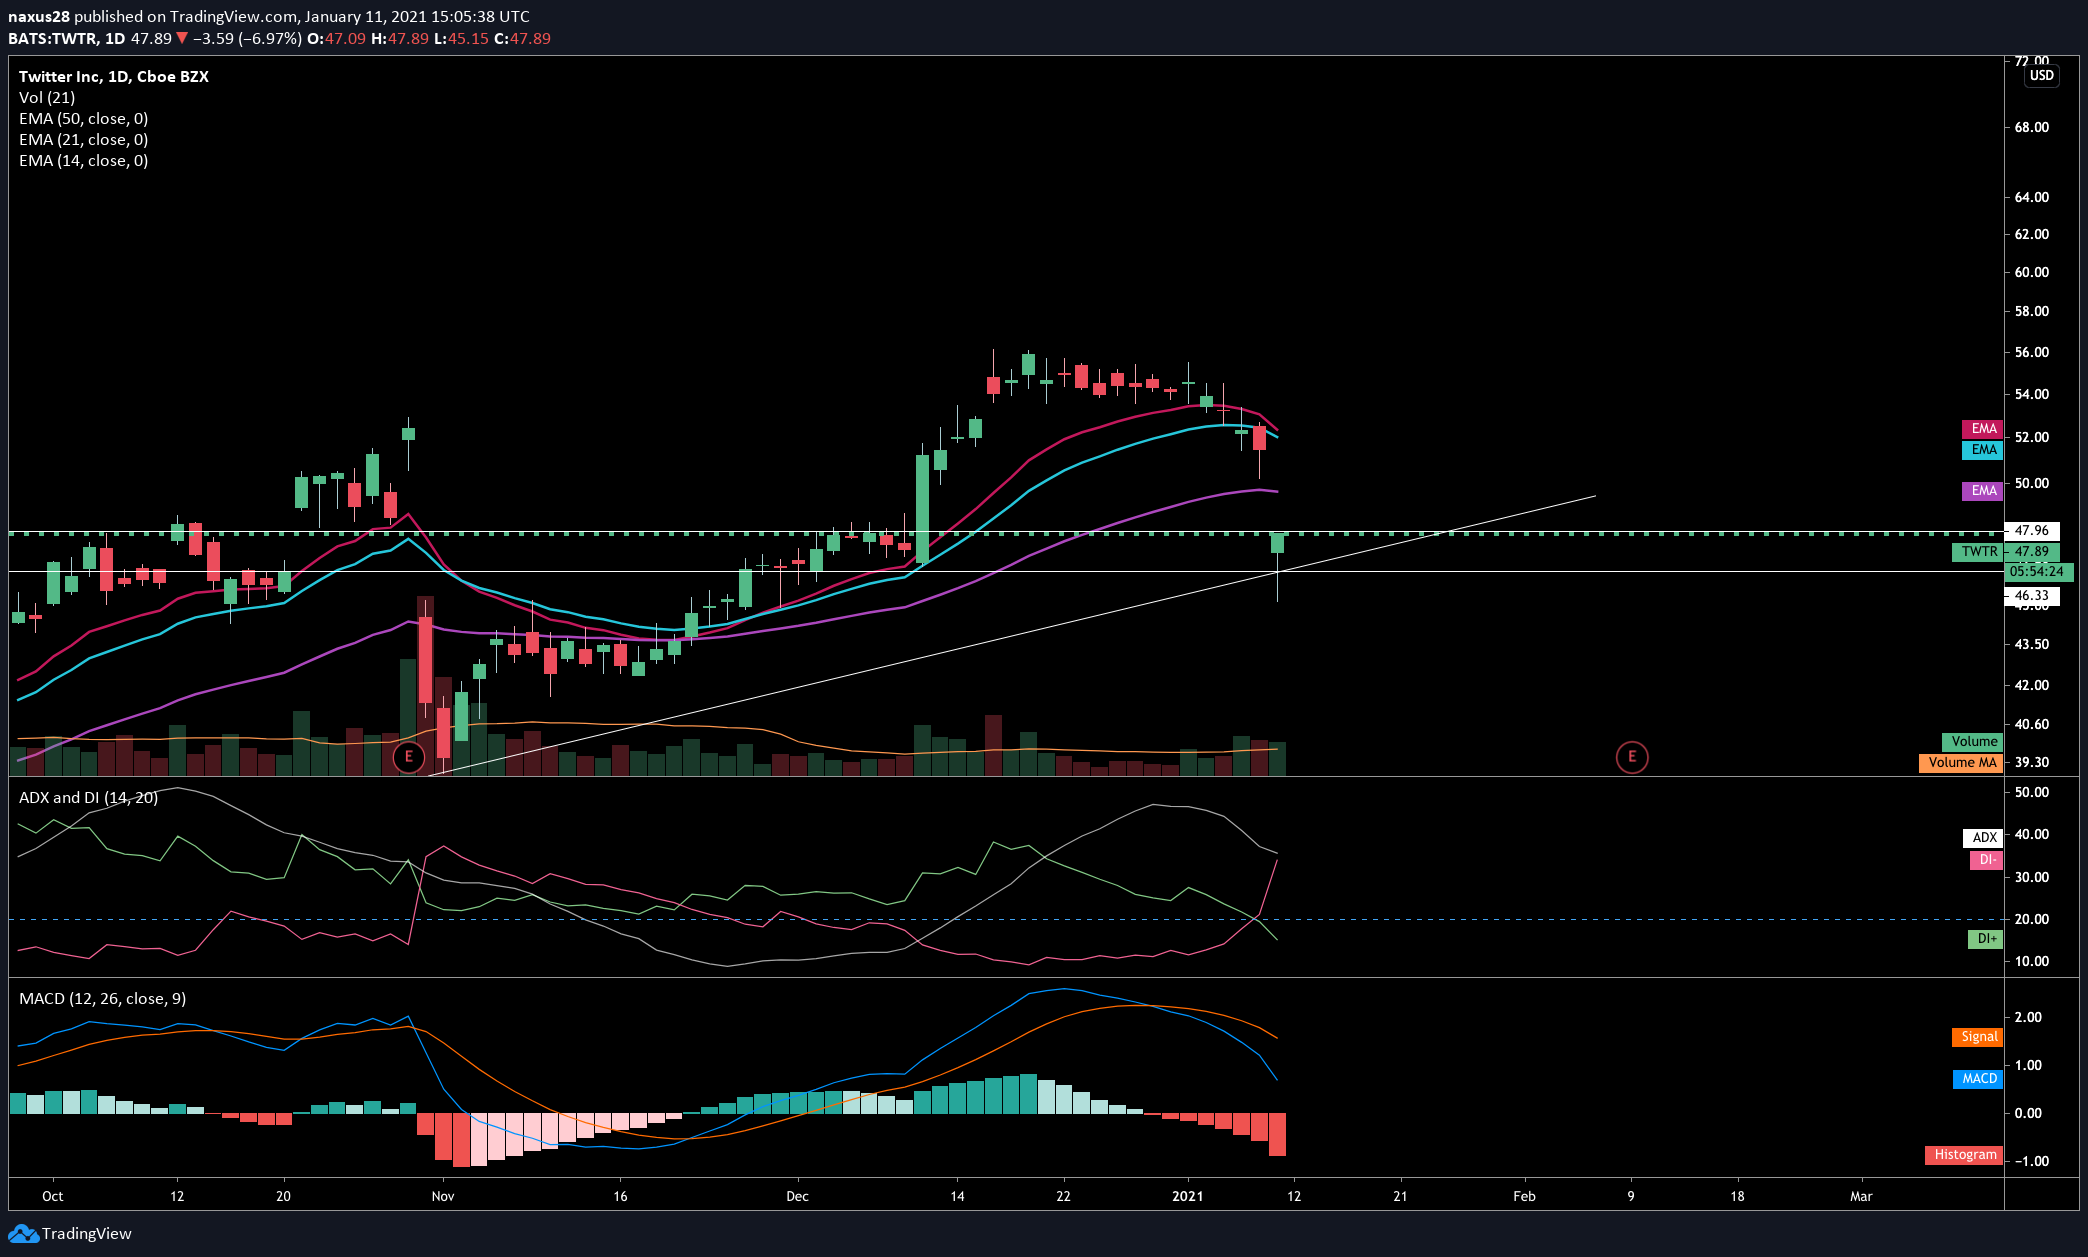Click the DI- label tag
Viewport: 2088px width, 1257px height.
(1985, 860)
